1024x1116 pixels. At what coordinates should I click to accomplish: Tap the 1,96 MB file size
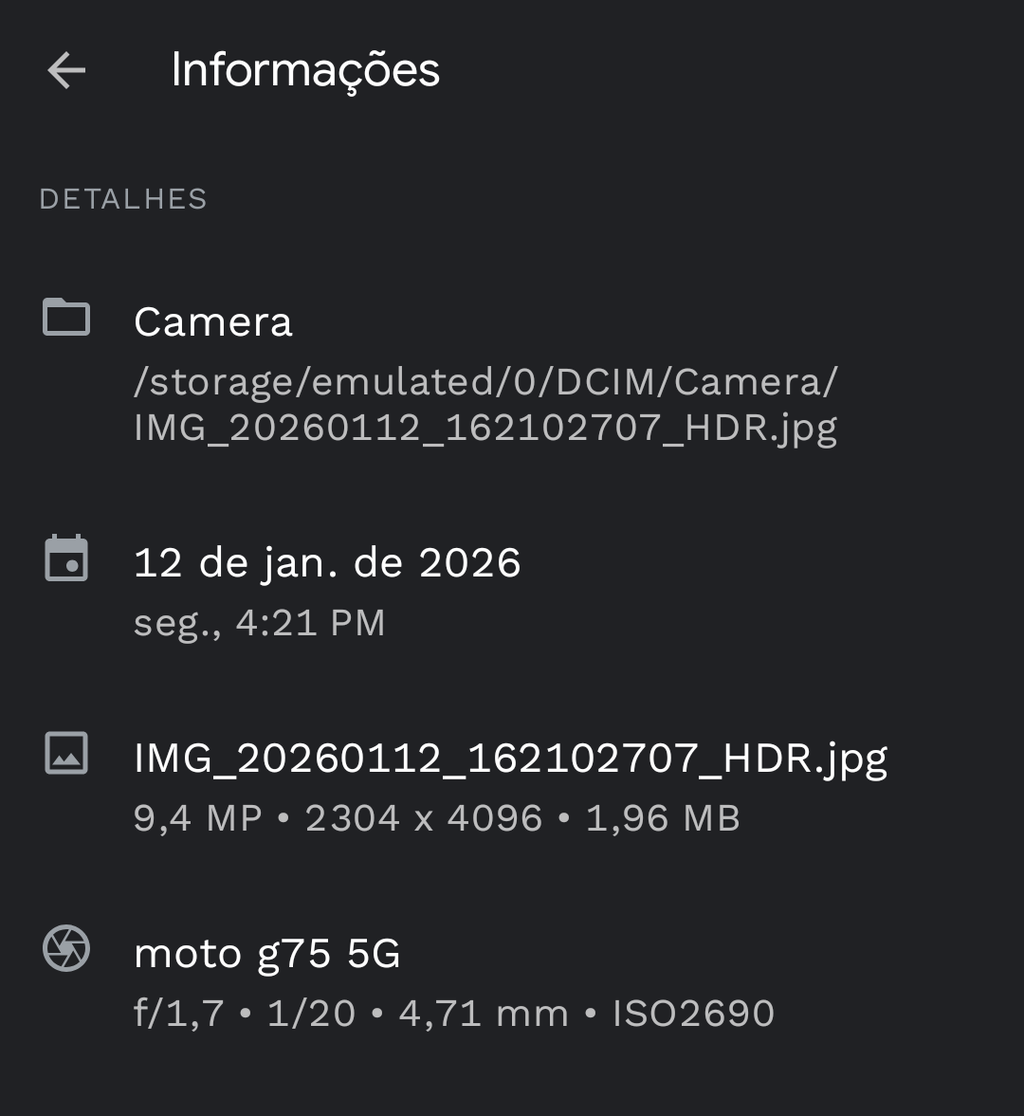[662, 818]
